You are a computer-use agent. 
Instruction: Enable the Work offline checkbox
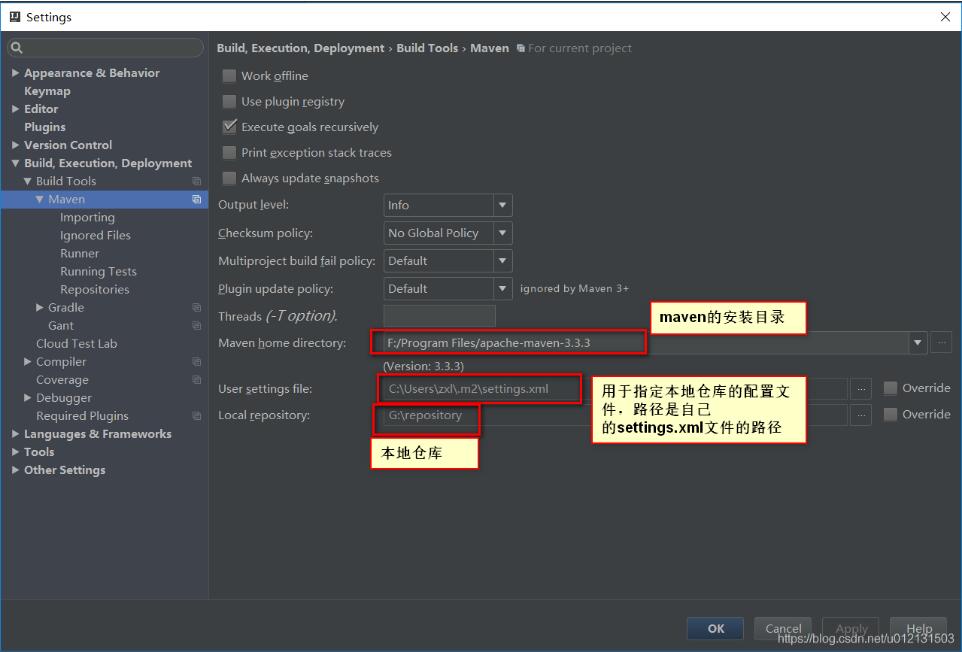229,75
